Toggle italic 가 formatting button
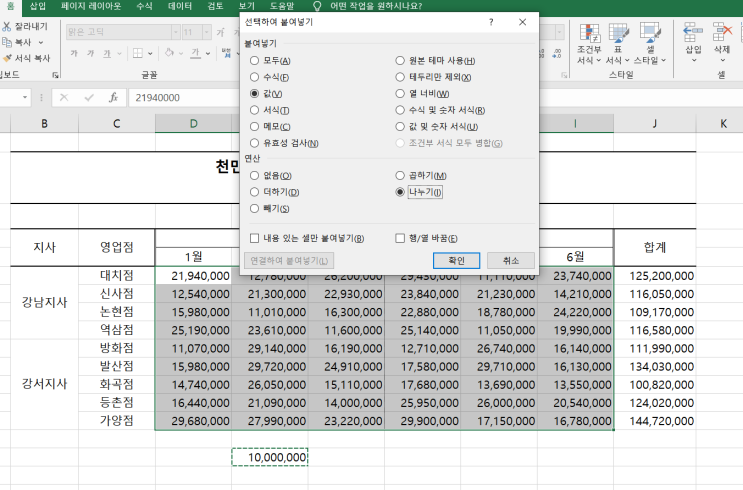Image resolution: width=743 pixels, height=490 pixels. (90, 53)
